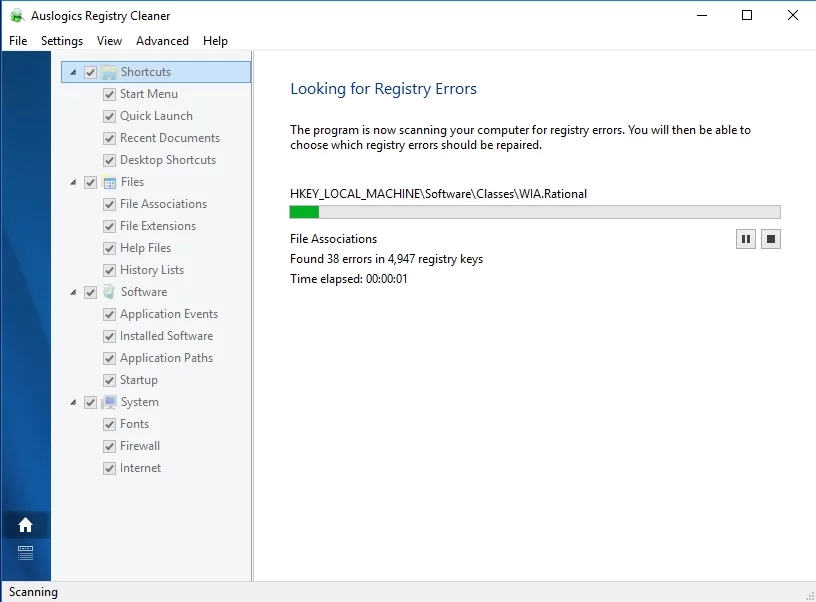Viewport: 816px width, 602px height.
Task: Click the Auslogics app logo in title bar
Action: [x=17, y=16]
